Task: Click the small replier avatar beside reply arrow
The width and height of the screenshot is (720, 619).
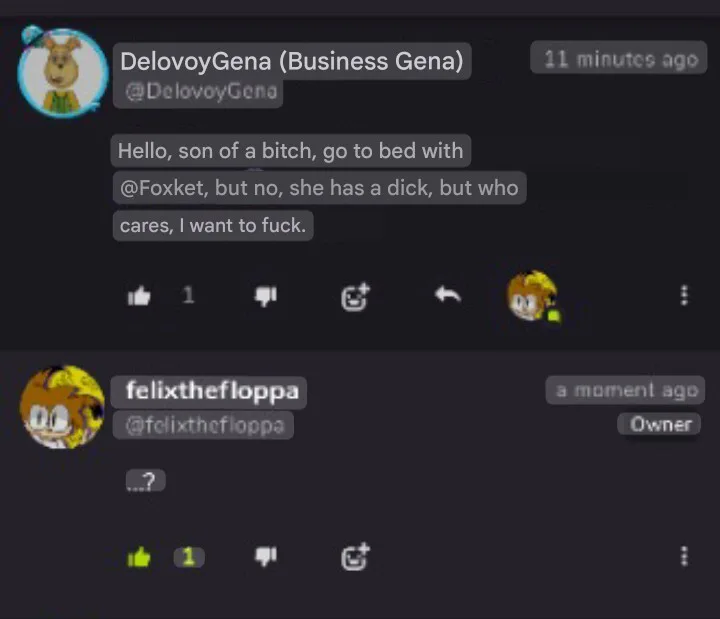Action: tap(534, 297)
